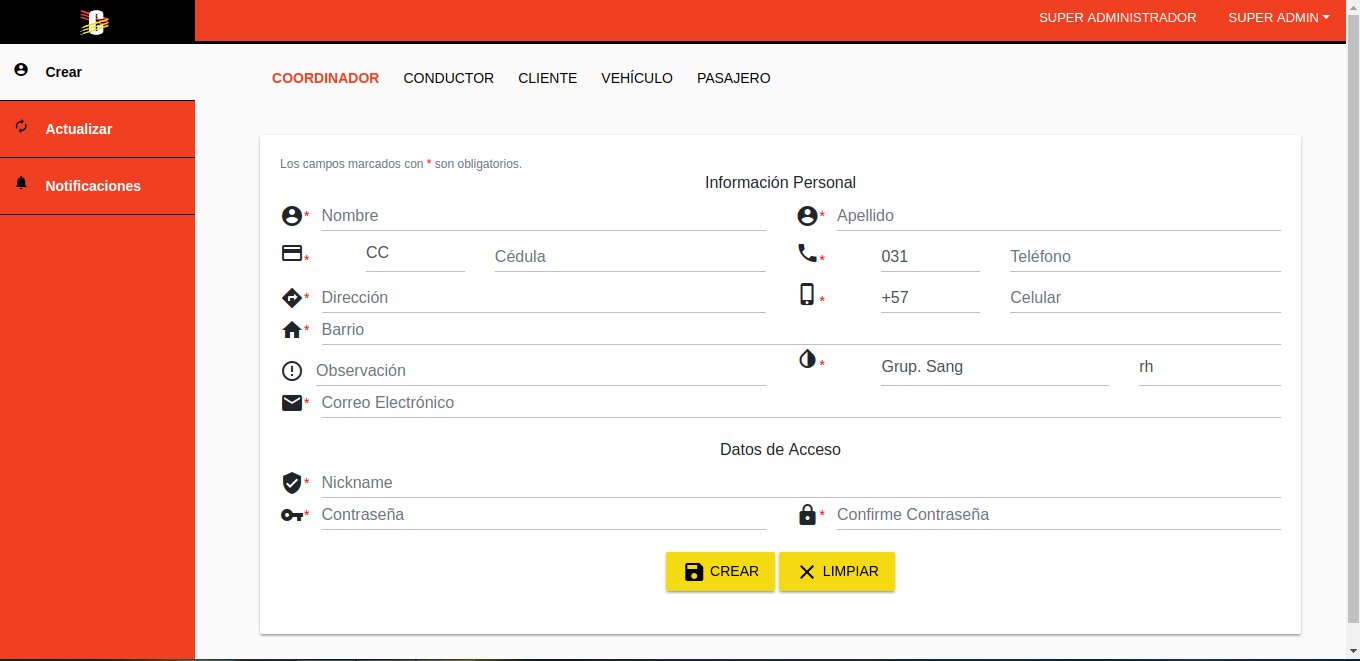This screenshot has height=661, width=1360.
Task: Click the yellow CREAR button
Action: (720, 572)
